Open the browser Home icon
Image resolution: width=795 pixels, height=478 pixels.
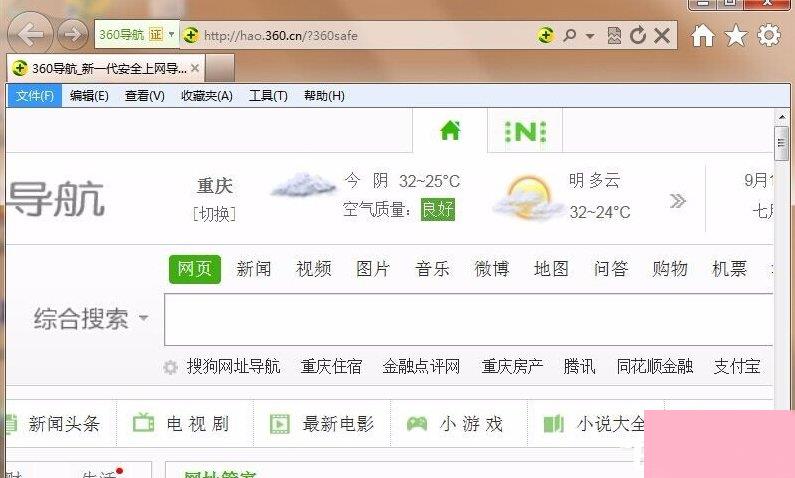tap(703, 35)
